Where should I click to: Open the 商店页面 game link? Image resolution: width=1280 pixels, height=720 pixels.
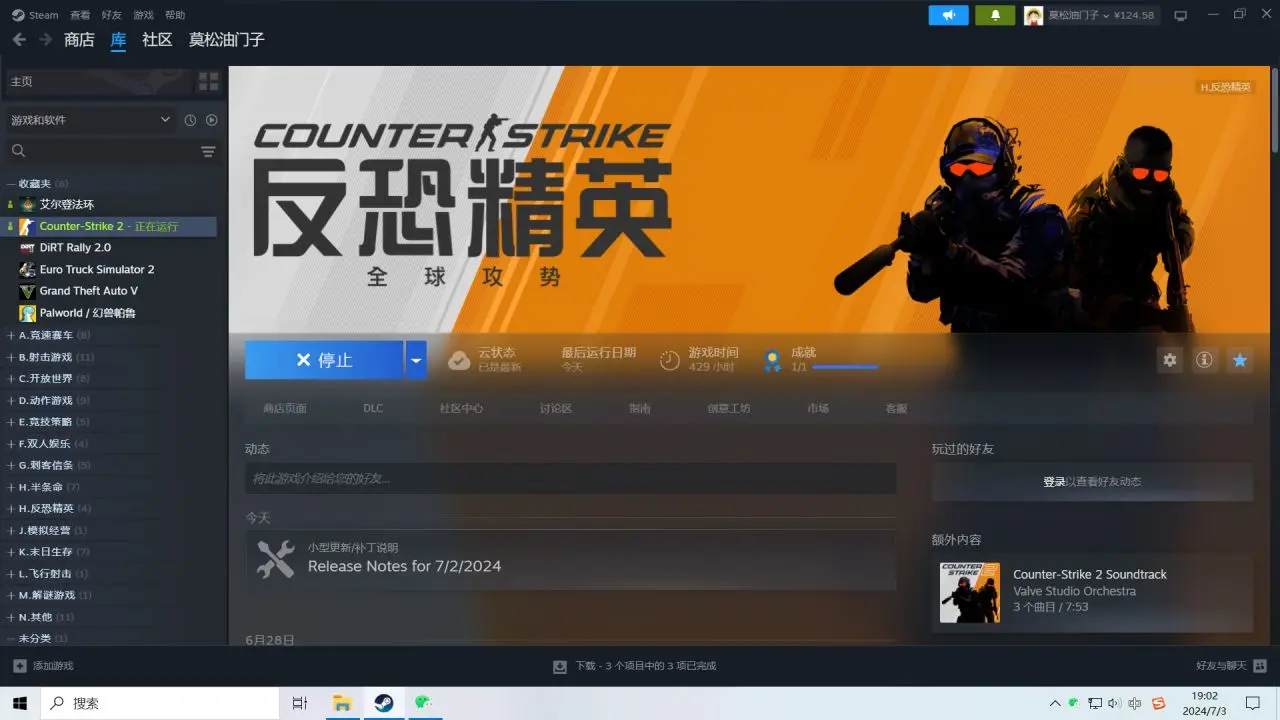285,408
